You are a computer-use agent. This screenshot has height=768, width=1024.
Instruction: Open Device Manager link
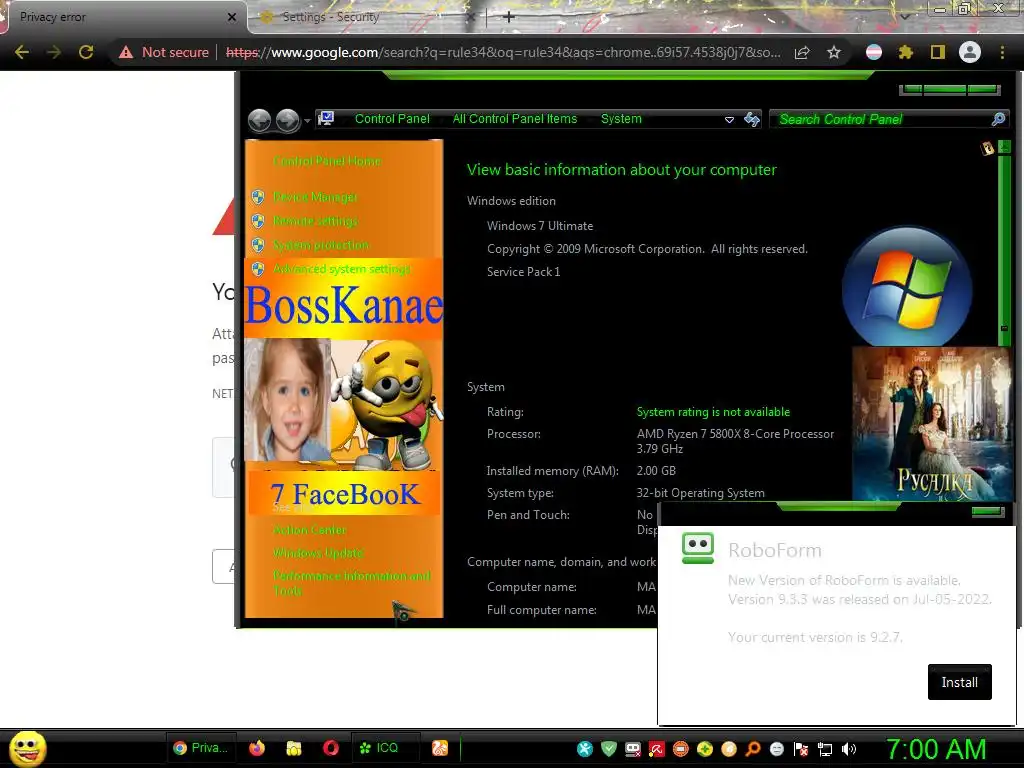coord(315,197)
